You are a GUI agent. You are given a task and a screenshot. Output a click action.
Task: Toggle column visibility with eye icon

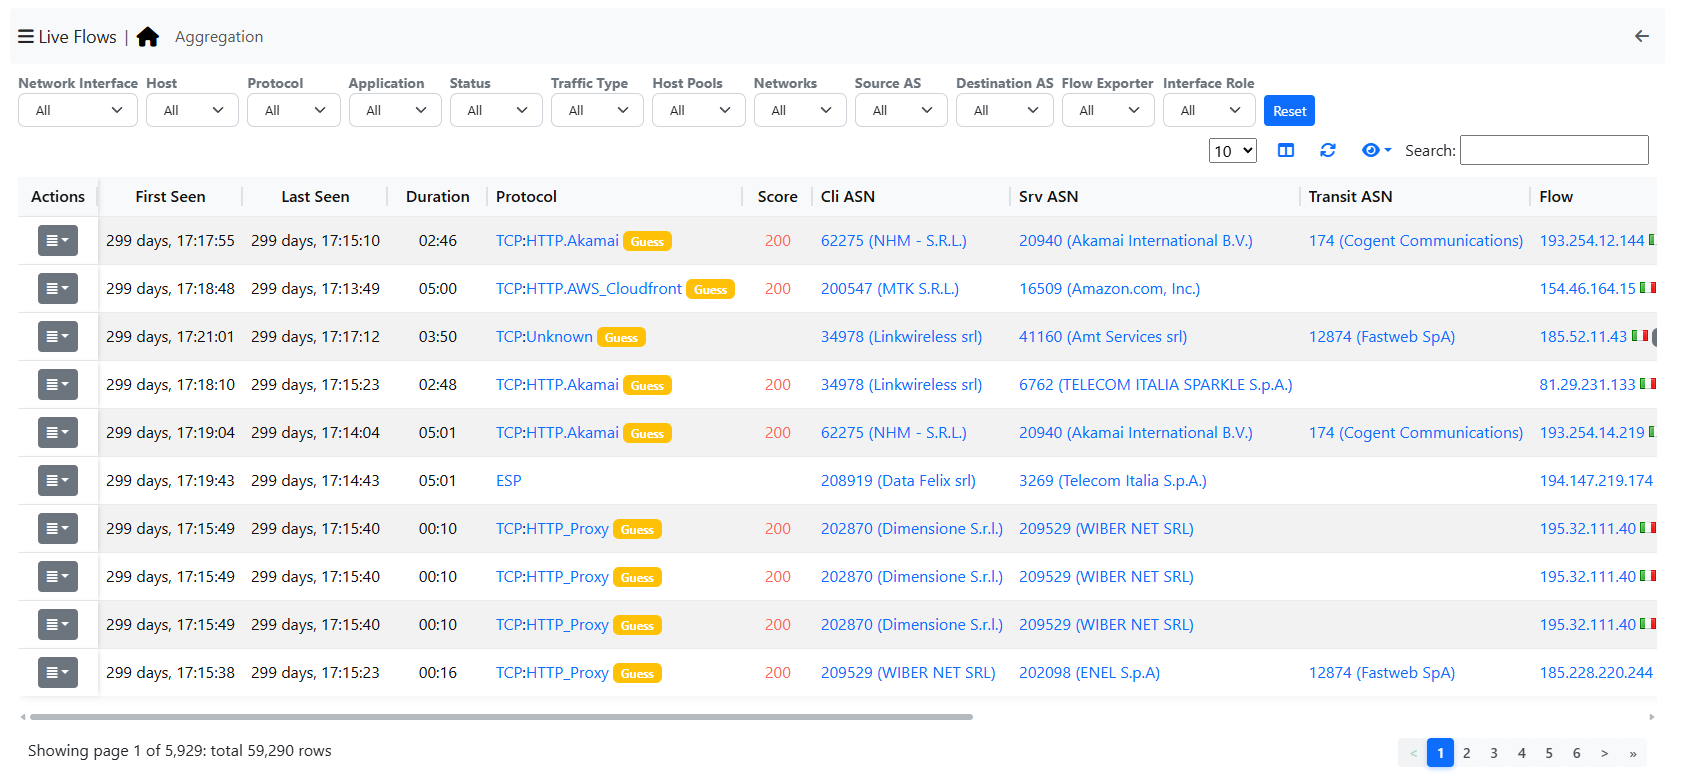pos(1375,150)
